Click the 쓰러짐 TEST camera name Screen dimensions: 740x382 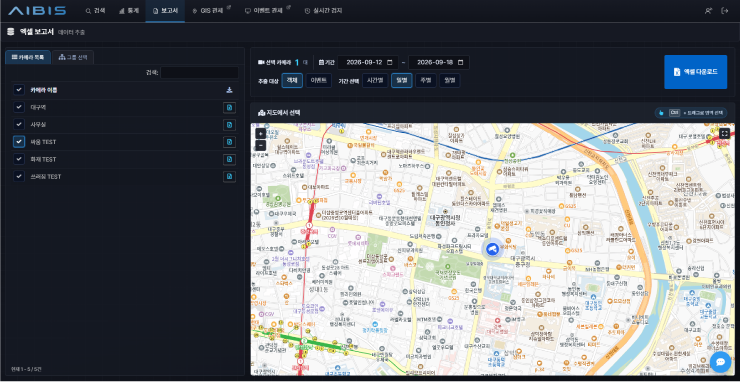click(45, 176)
